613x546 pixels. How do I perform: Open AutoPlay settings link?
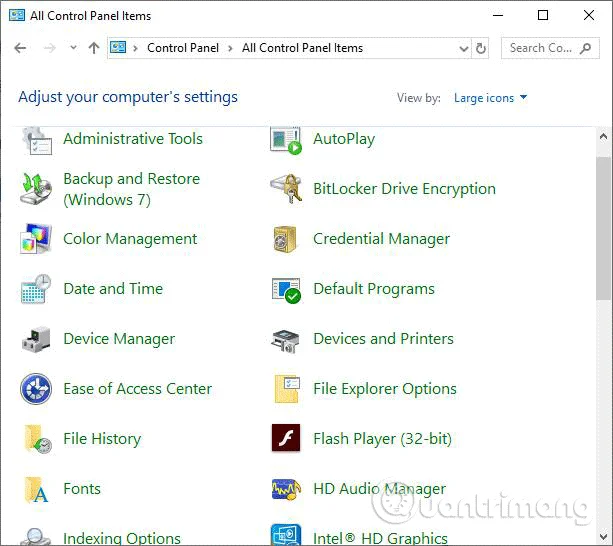[344, 139]
